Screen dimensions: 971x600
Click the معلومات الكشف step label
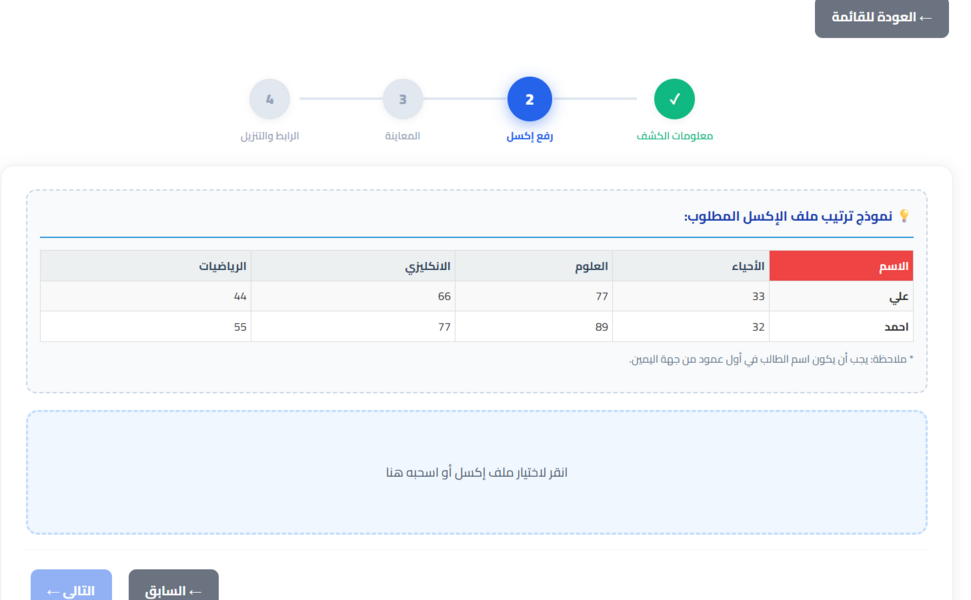click(x=675, y=136)
